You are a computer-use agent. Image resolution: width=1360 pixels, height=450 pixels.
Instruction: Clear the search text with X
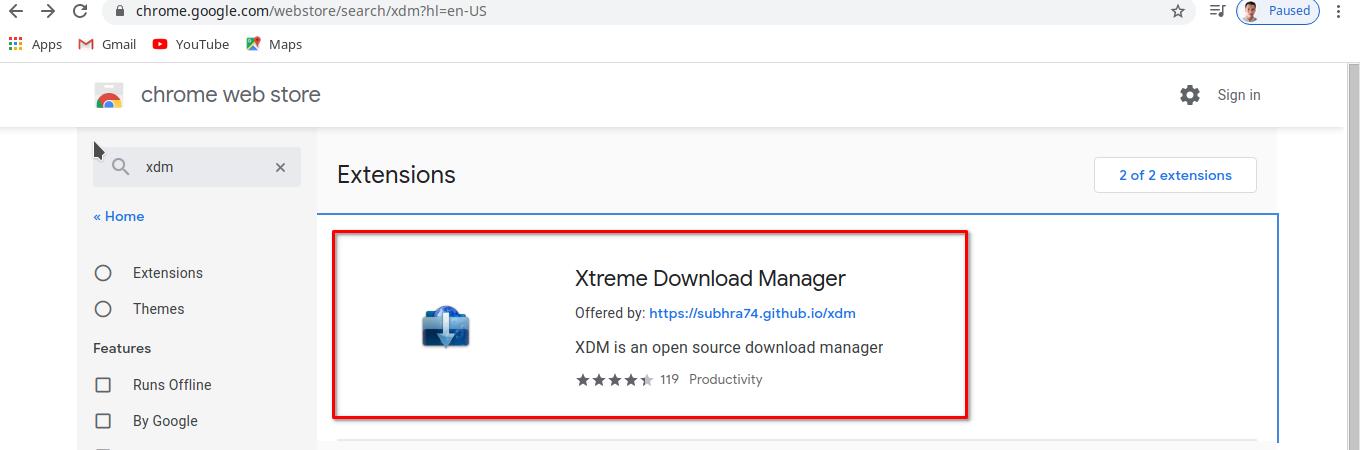281,167
